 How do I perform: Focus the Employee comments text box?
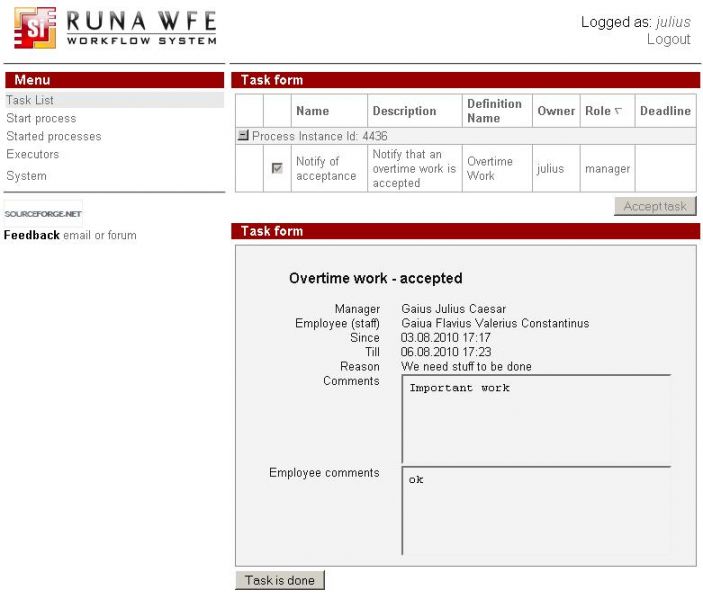536,510
